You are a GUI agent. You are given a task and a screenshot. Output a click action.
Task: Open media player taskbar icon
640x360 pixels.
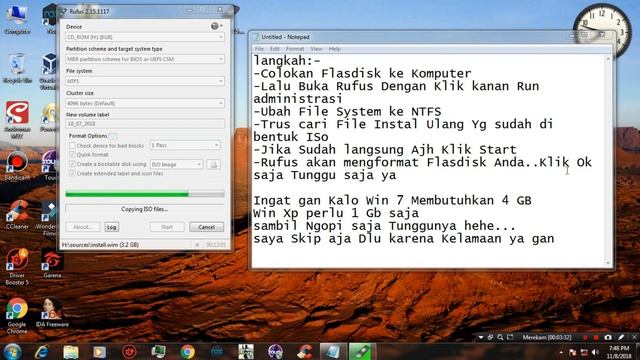[x=100, y=351]
